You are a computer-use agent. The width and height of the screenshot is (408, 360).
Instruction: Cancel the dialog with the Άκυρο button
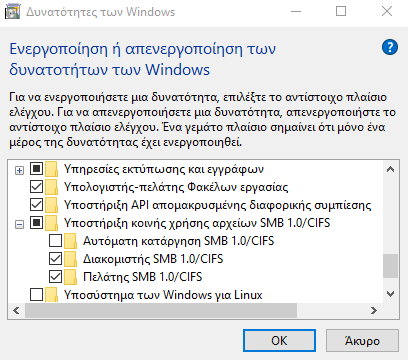pos(362,341)
